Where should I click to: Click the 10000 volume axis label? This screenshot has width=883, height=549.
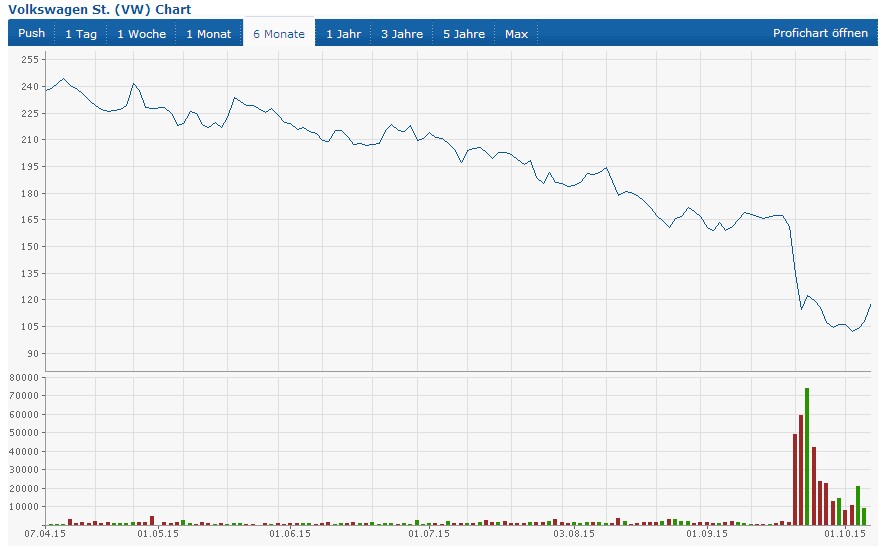(x=24, y=506)
